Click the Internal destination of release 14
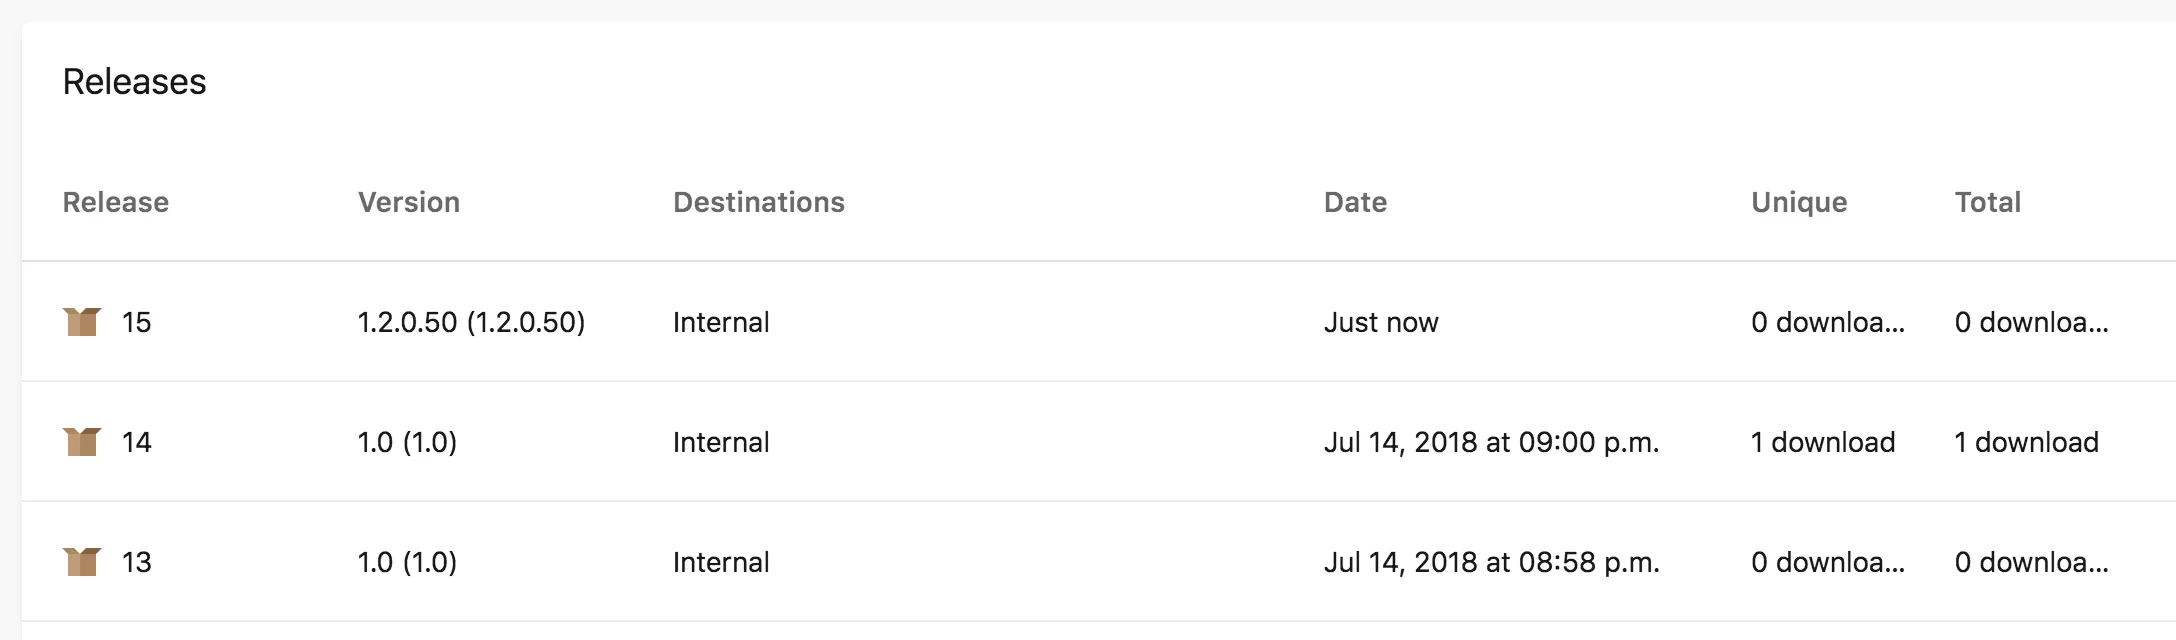Screen dimensions: 2176x640 pyautogui.click(x=720, y=442)
